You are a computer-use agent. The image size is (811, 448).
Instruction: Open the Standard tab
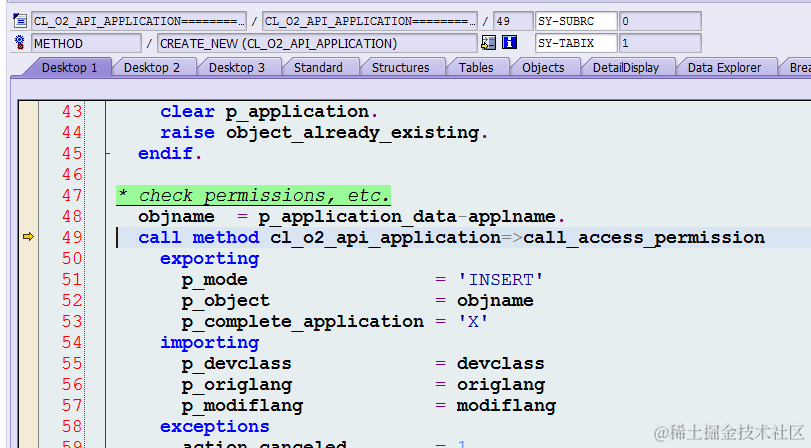point(318,68)
